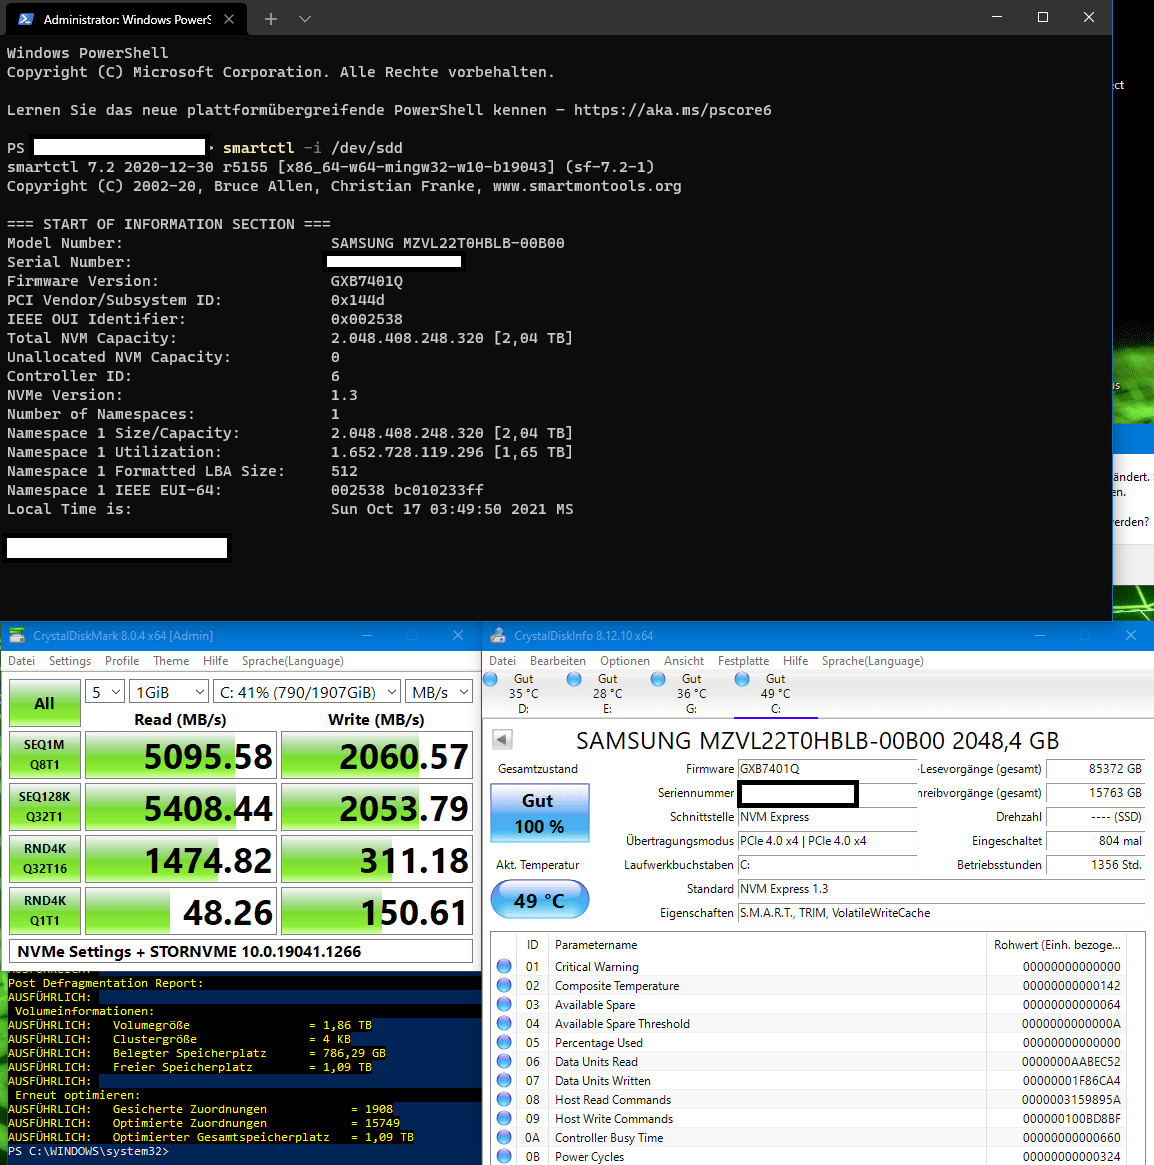Open Hilfe menu in CrystalDiskInfo
This screenshot has height=1165, width=1154.
[x=795, y=661]
